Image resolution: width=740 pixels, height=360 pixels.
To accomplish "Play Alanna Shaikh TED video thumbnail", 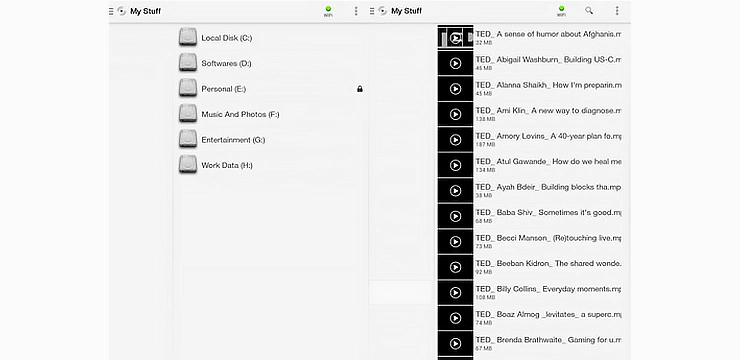I will (x=455, y=89).
